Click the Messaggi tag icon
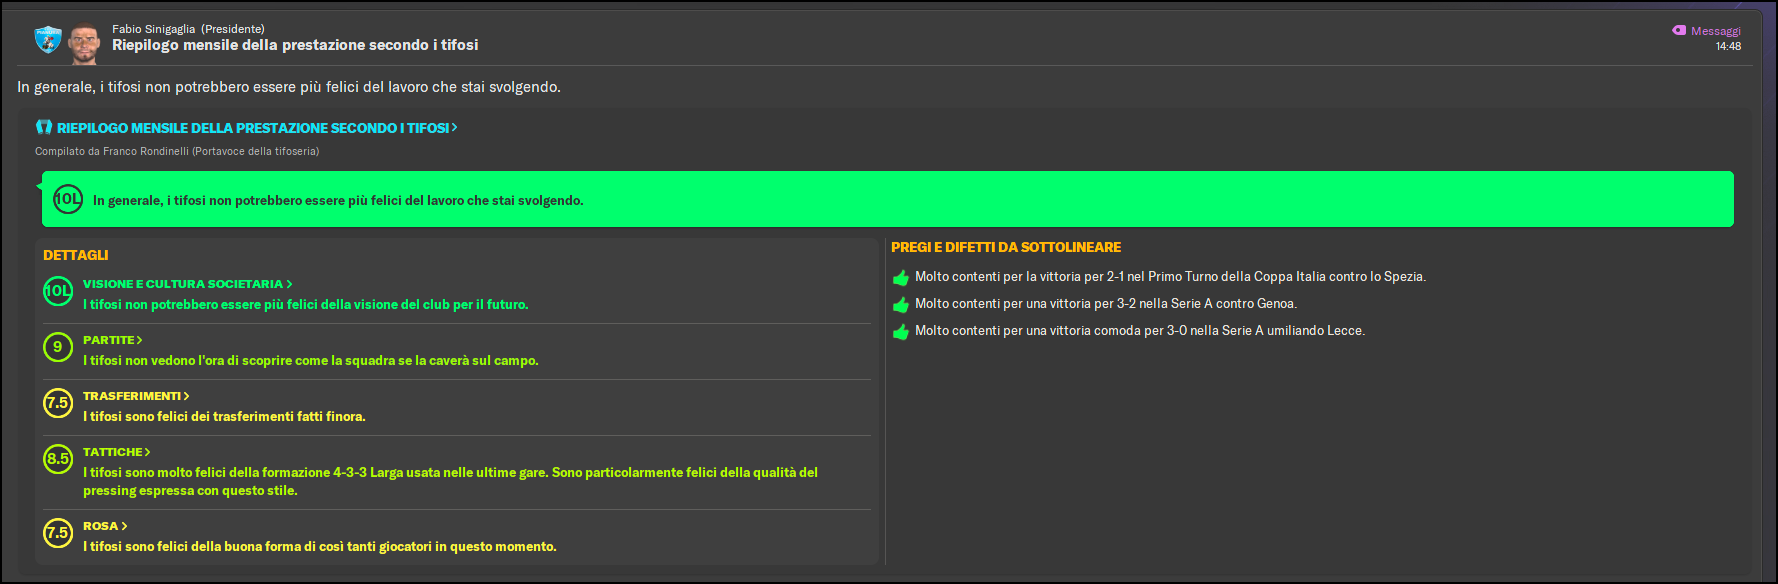1778x584 pixels. click(1679, 30)
